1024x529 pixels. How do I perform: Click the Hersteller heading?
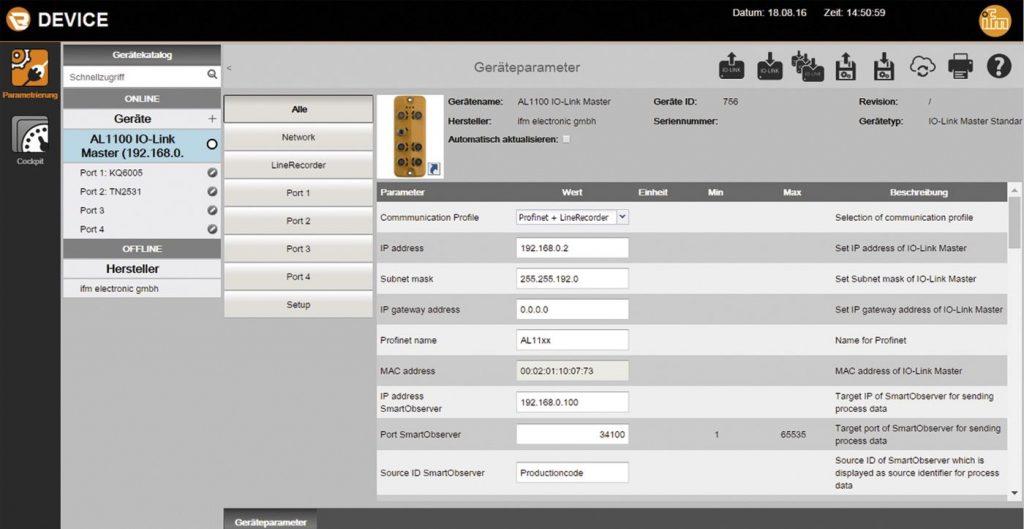tap(142, 268)
